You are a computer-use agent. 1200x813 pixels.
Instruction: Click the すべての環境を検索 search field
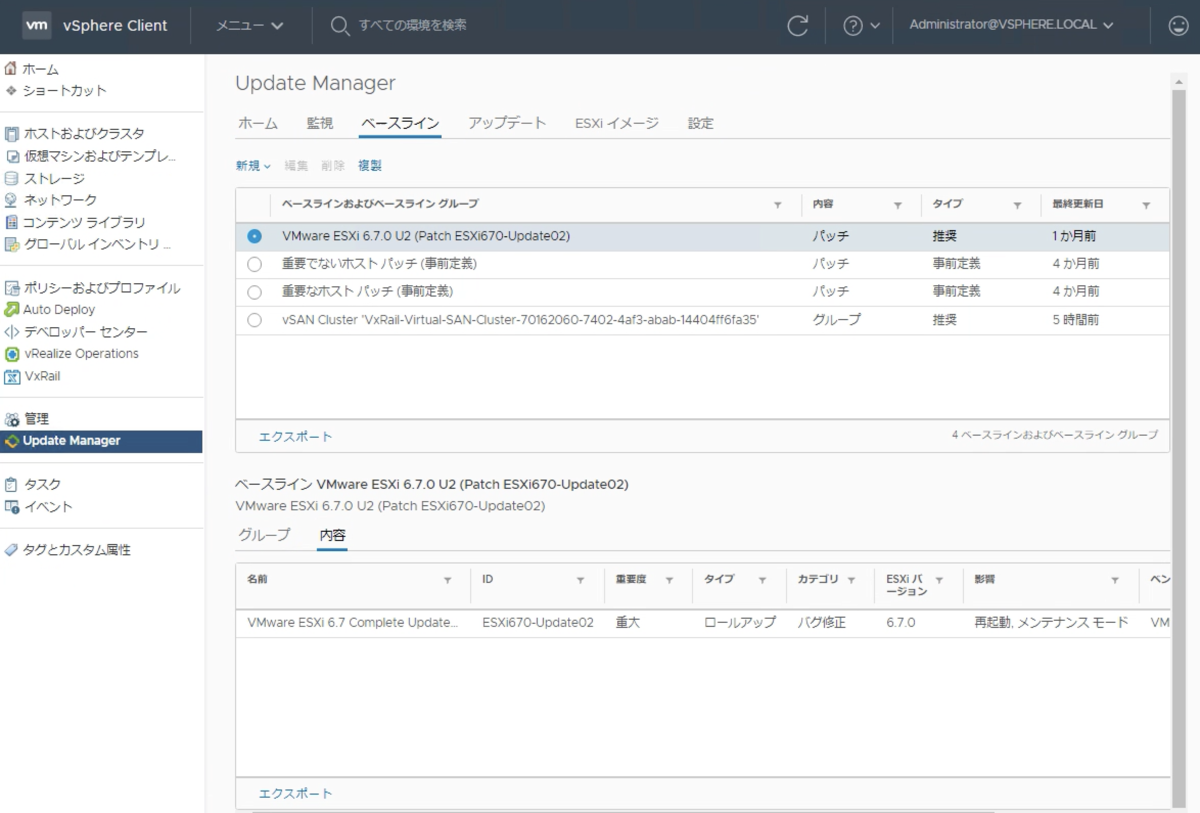coord(412,25)
